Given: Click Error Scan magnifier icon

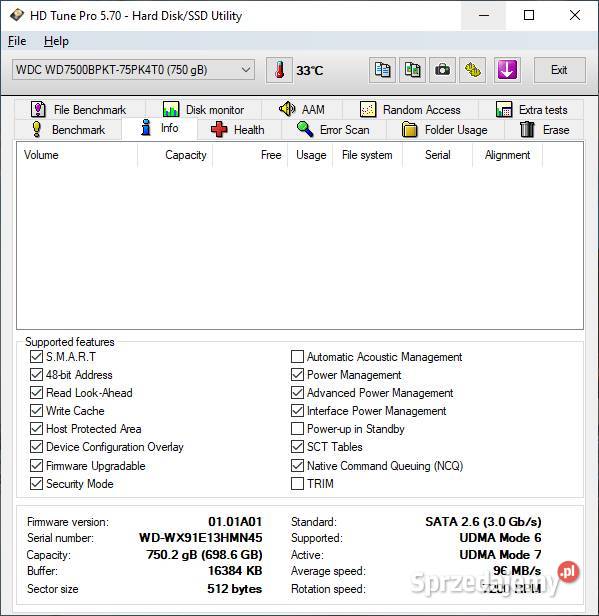Looking at the screenshot, I should coord(305,129).
